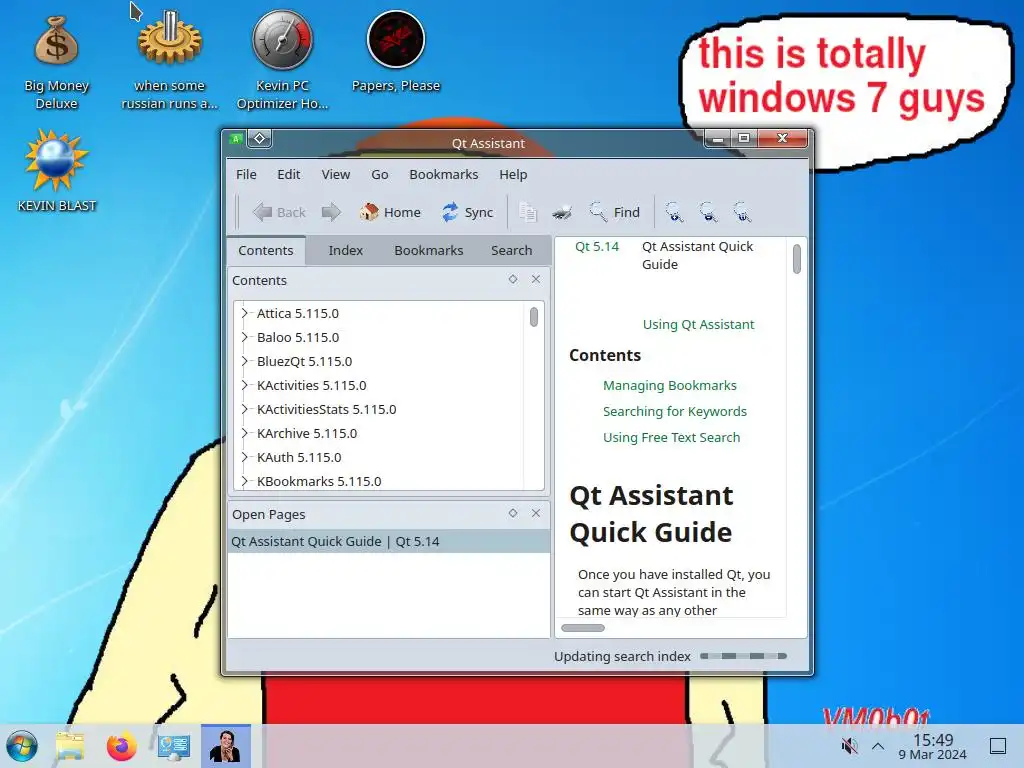Viewport: 1024px width, 768px height.
Task: Click the Forward arrow in the toolbar
Action: coord(331,212)
